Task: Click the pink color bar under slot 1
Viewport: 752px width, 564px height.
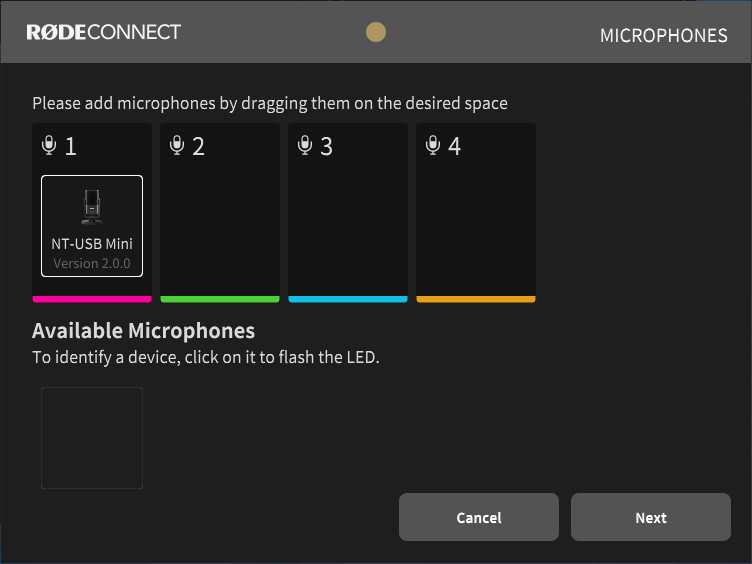Action: (92, 298)
